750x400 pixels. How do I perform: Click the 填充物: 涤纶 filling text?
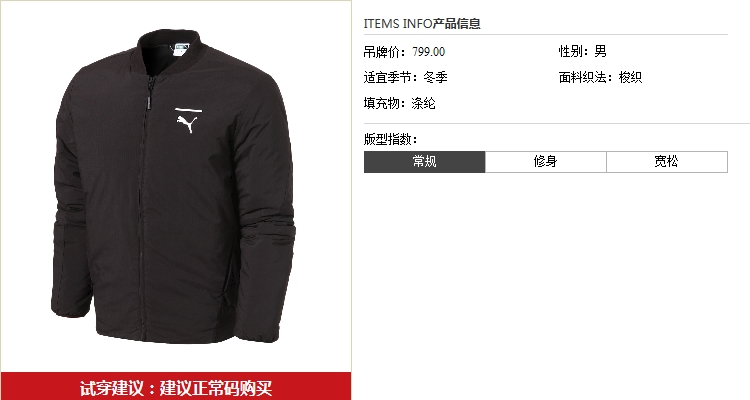(x=399, y=103)
